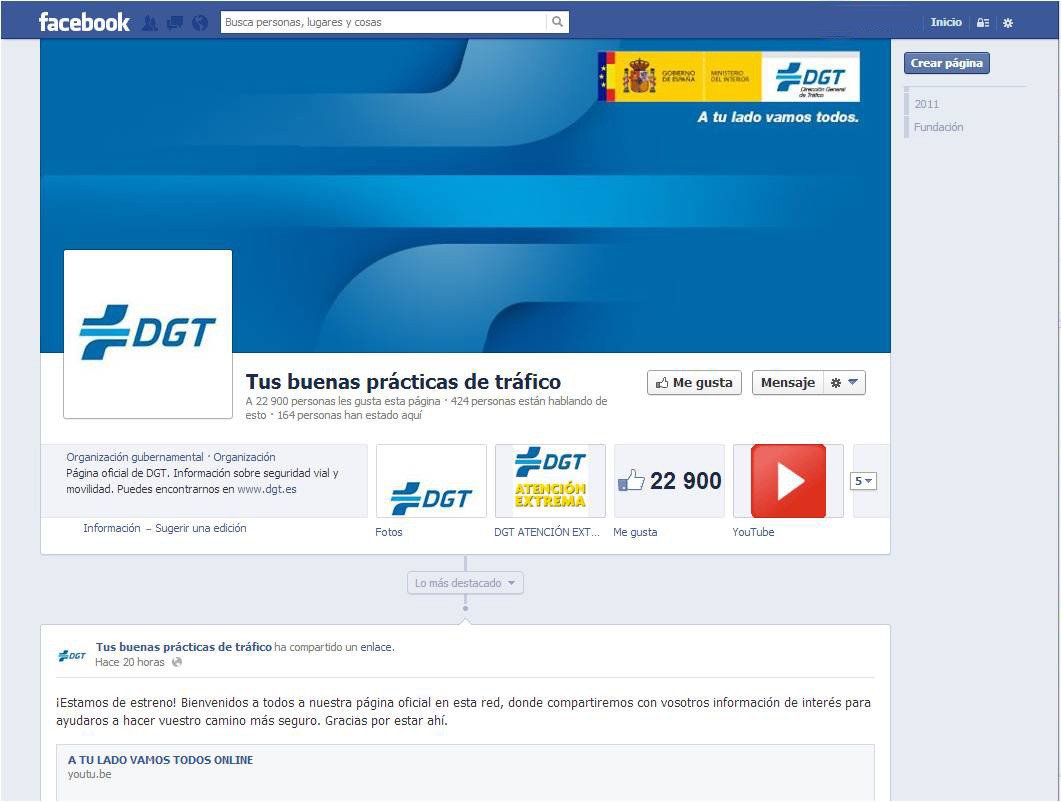Viewport: 1061px width, 802px height.
Task: Click the DGT ATENCIÓN EXT... label
Action: coord(547,532)
